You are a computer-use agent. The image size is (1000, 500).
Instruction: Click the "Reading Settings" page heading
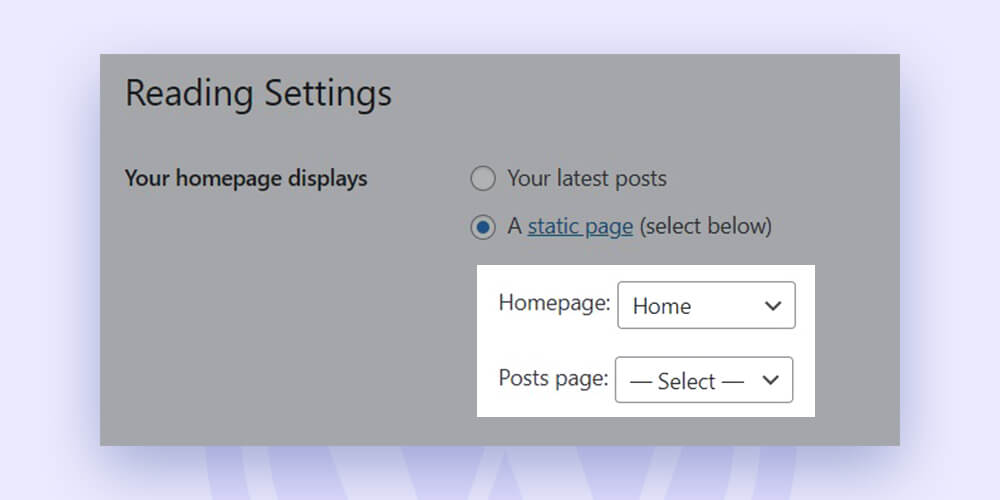pyautogui.click(x=258, y=94)
